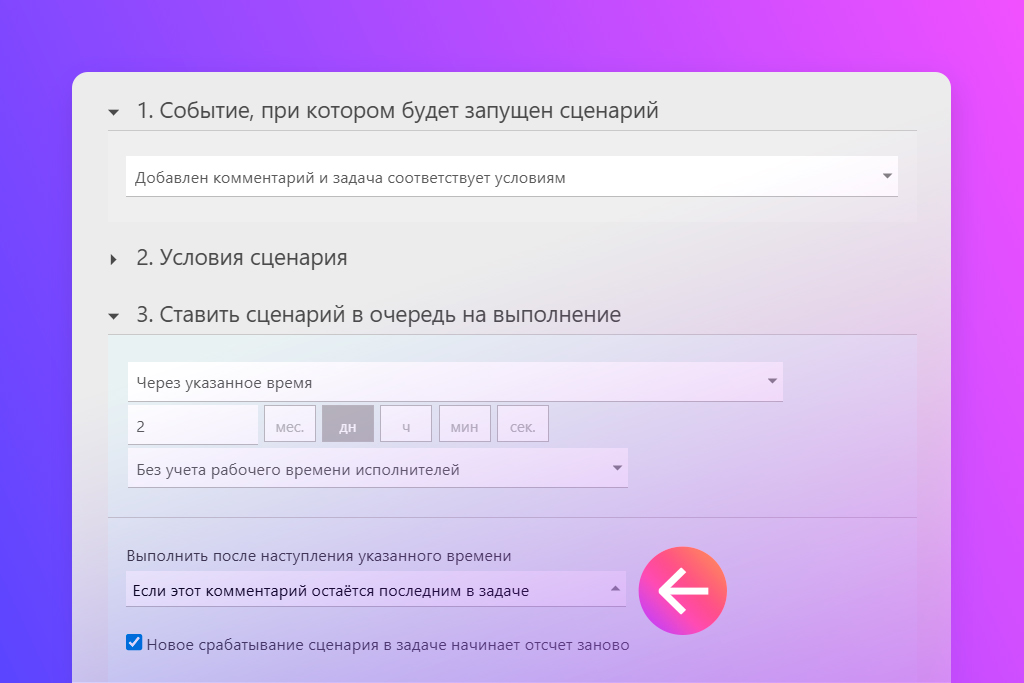1024x683 pixels.
Task: Open 'Без учета рабочего времени исполнителей' dropdown
Action: (370, 469)
